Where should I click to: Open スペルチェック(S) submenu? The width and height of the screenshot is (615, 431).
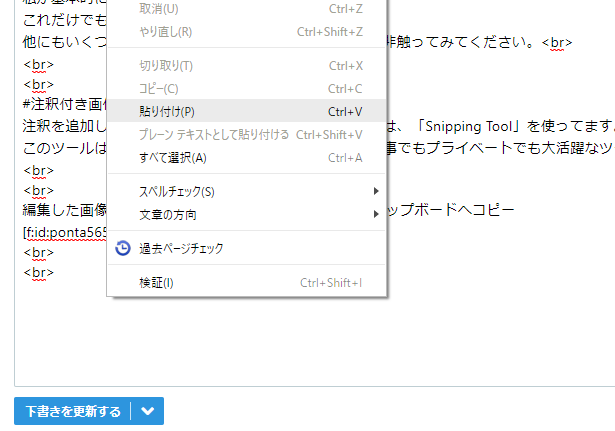(247, 191)
